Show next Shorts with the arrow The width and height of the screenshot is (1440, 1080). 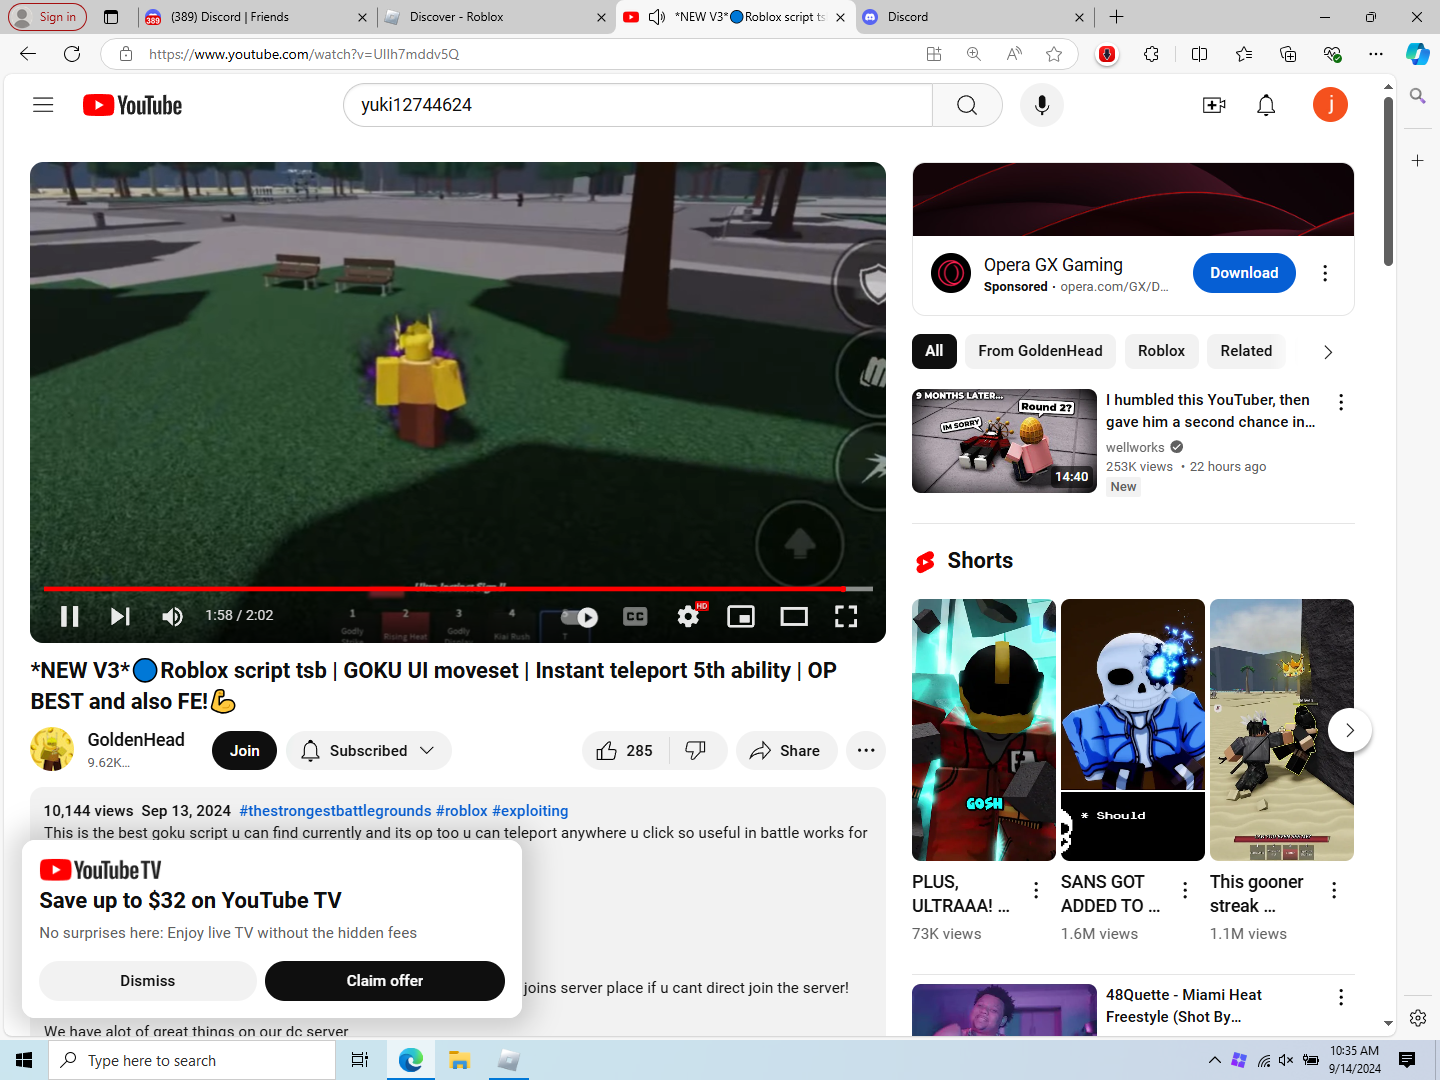[x=1350, y=730]
